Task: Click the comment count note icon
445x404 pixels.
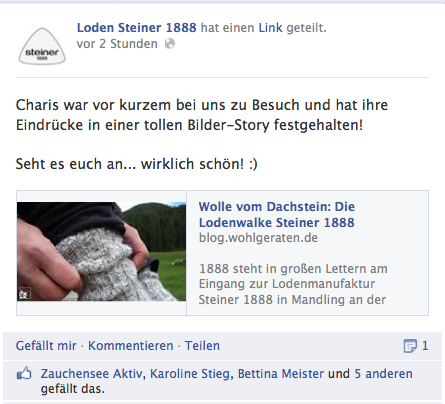Action: point(410,346)
